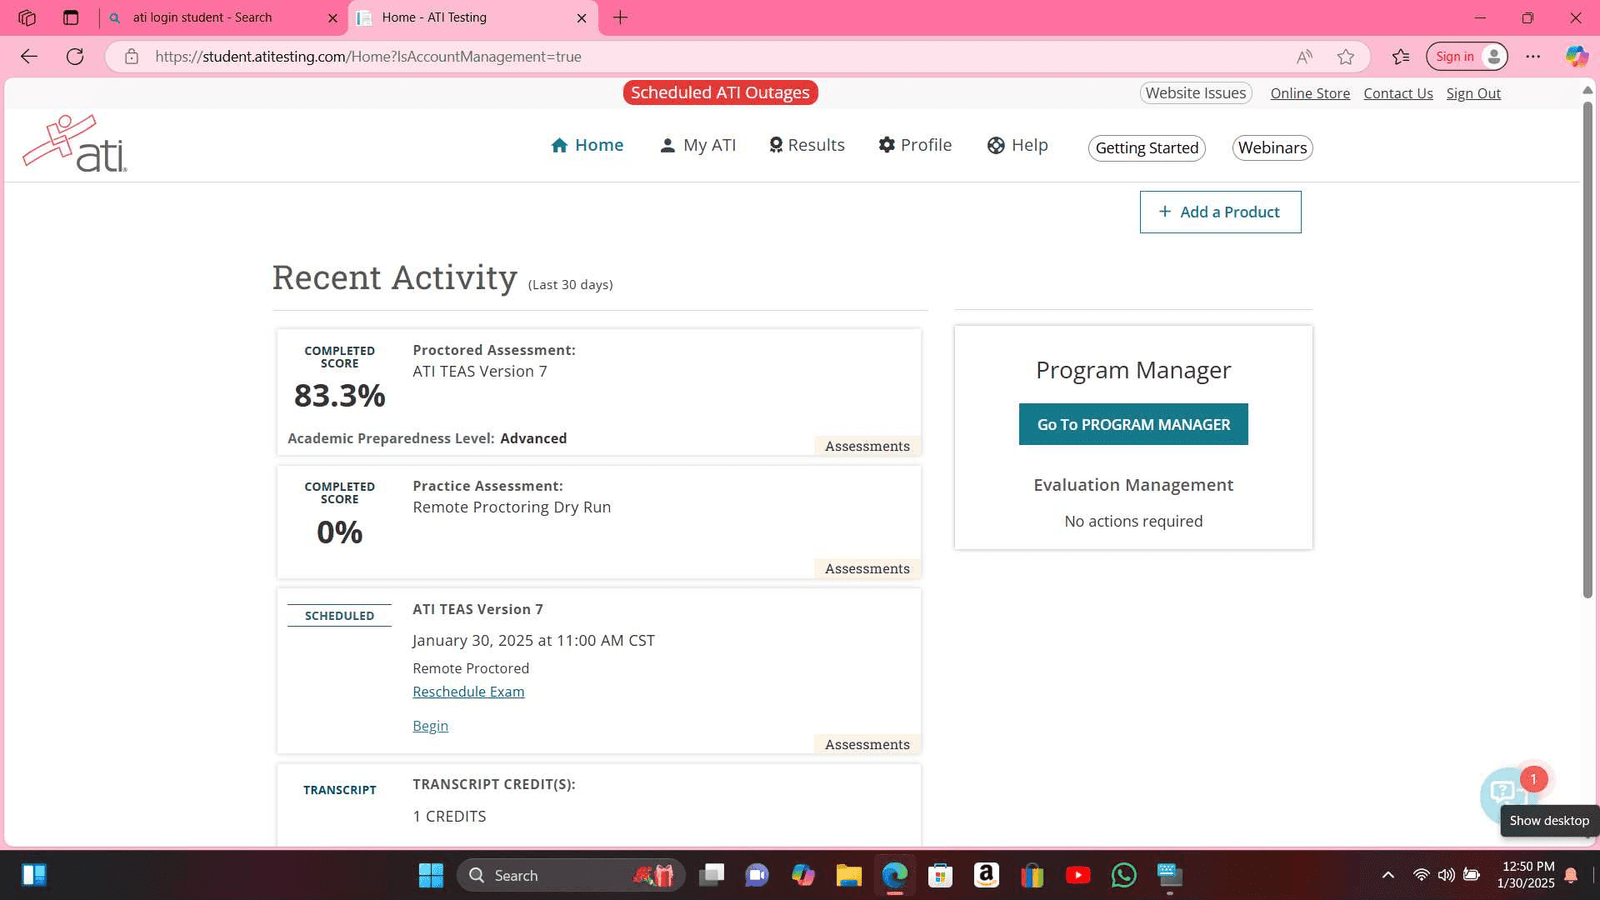The image size is (1600, 900).
Task: Open the browser favorites list icon
Action: pos(1401,57)
